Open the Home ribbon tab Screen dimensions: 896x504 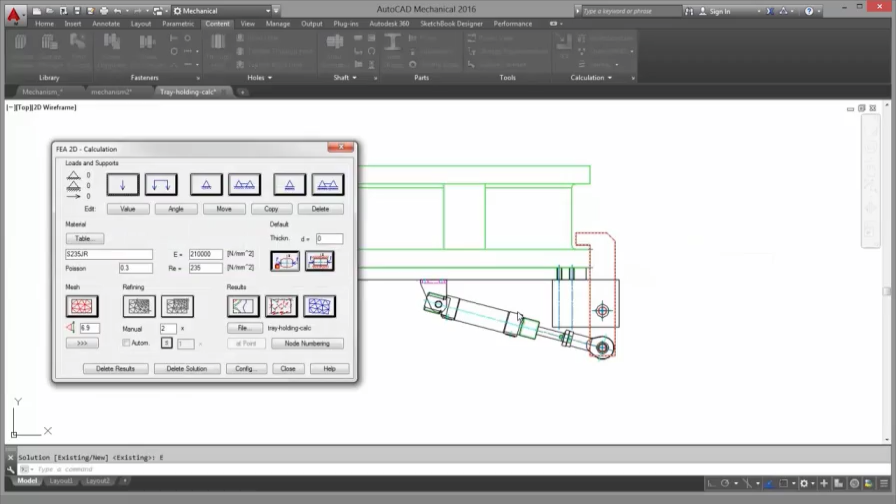(x=44, y=24)
